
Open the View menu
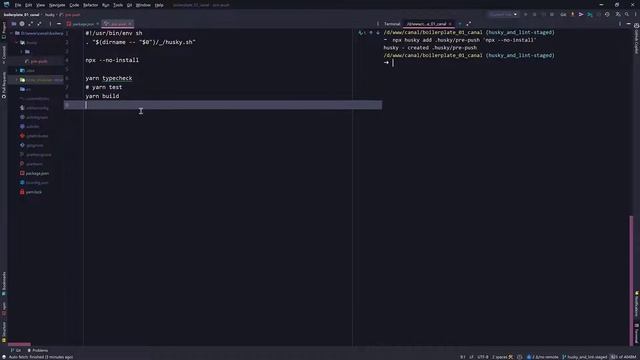(x=40, y=5)
